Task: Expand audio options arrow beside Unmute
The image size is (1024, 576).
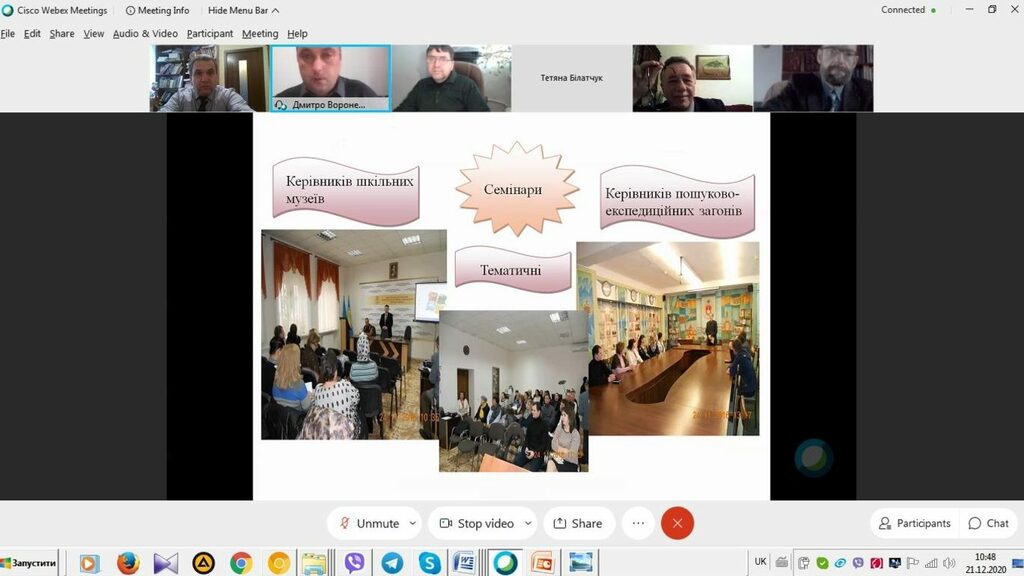Action: (x=412, y=523)
